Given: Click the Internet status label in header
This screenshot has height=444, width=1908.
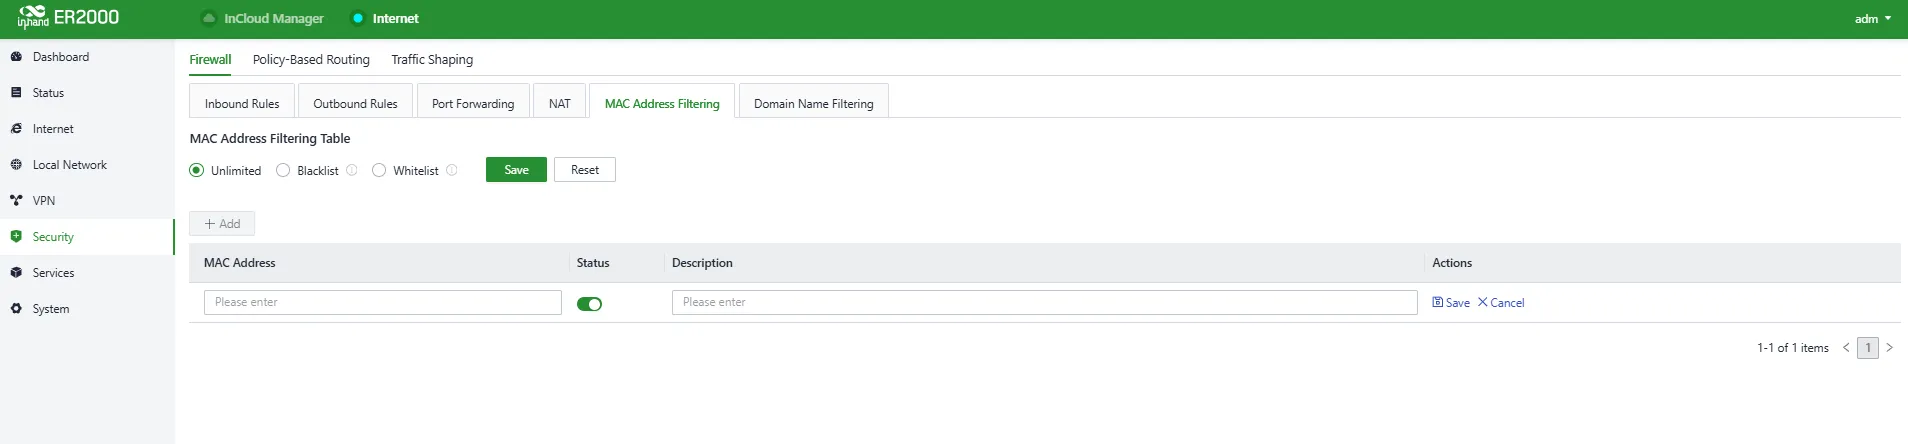Looking at the screenshot, I should 395,18.
